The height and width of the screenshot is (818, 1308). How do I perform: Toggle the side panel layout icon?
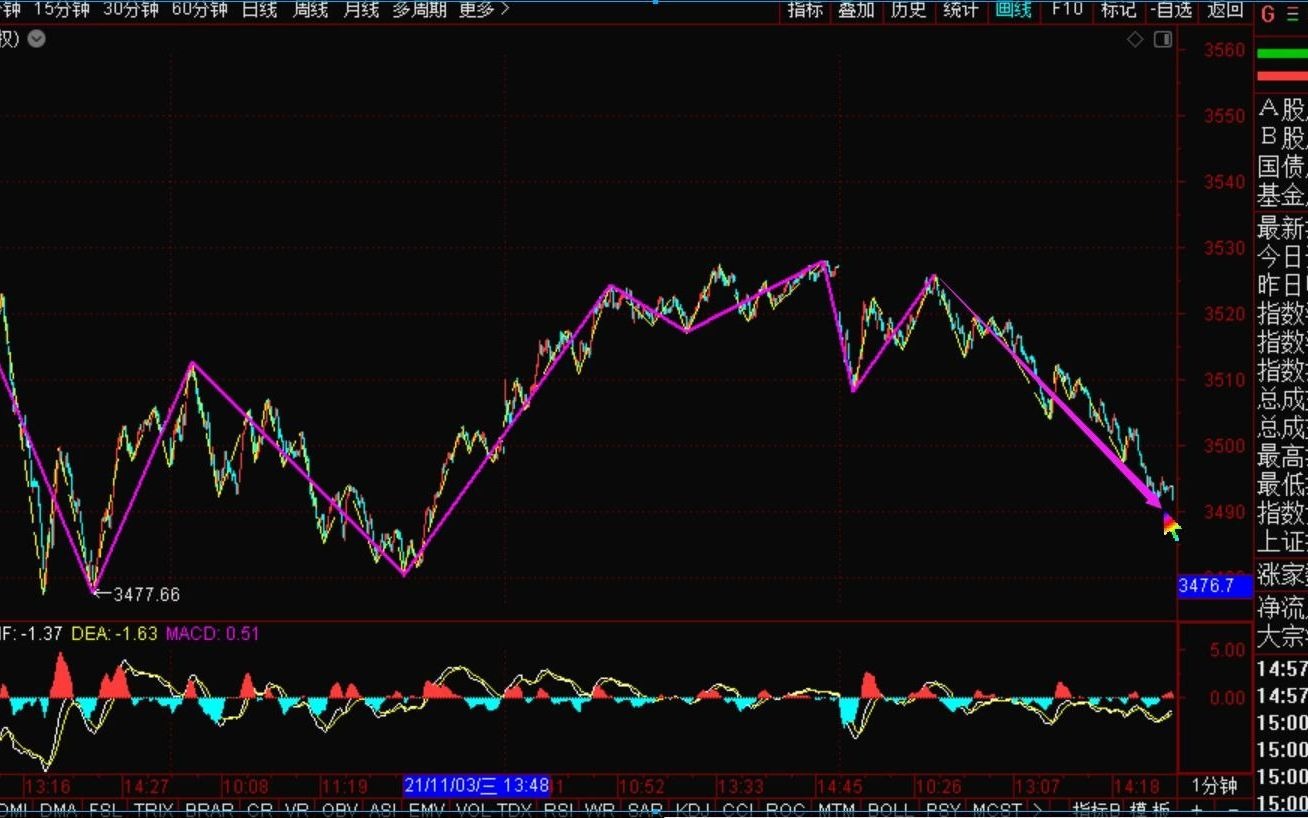tap(1162, 39)
